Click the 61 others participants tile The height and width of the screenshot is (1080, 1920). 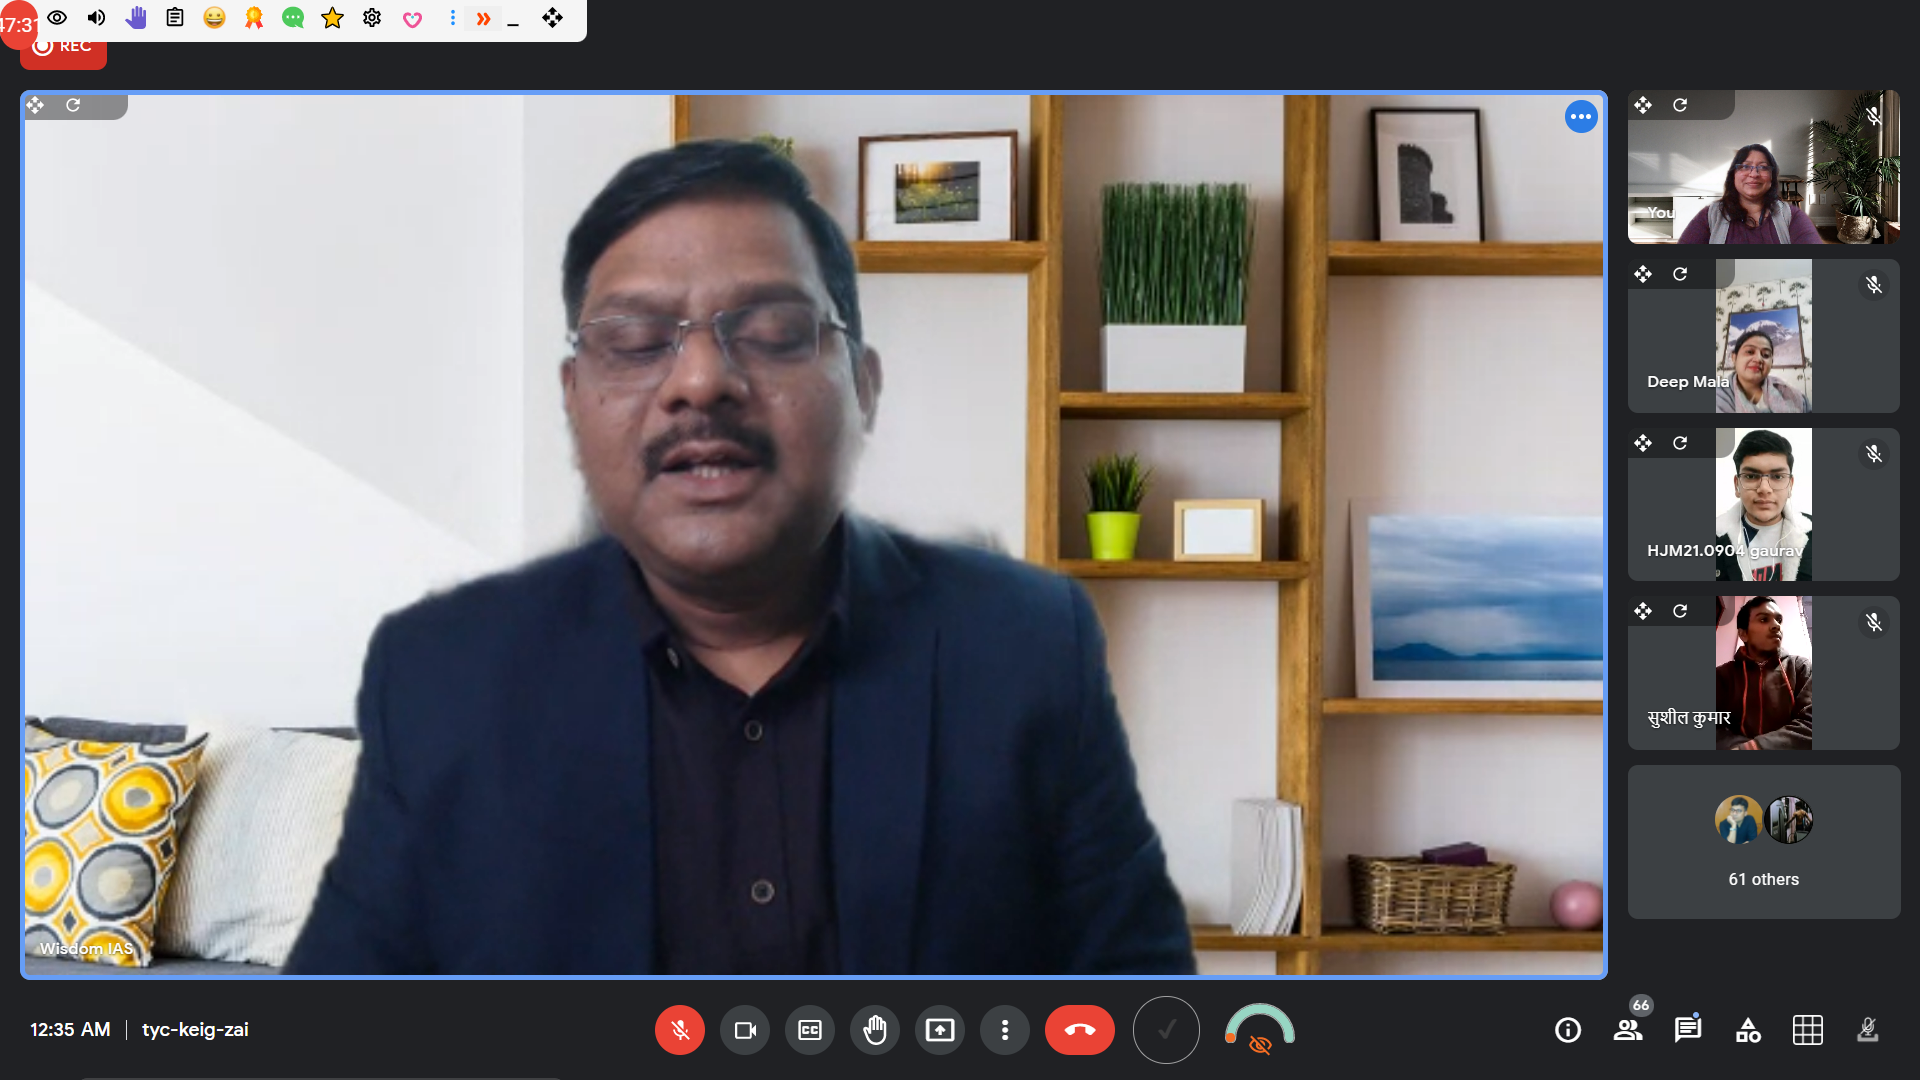pos(1763,842)
